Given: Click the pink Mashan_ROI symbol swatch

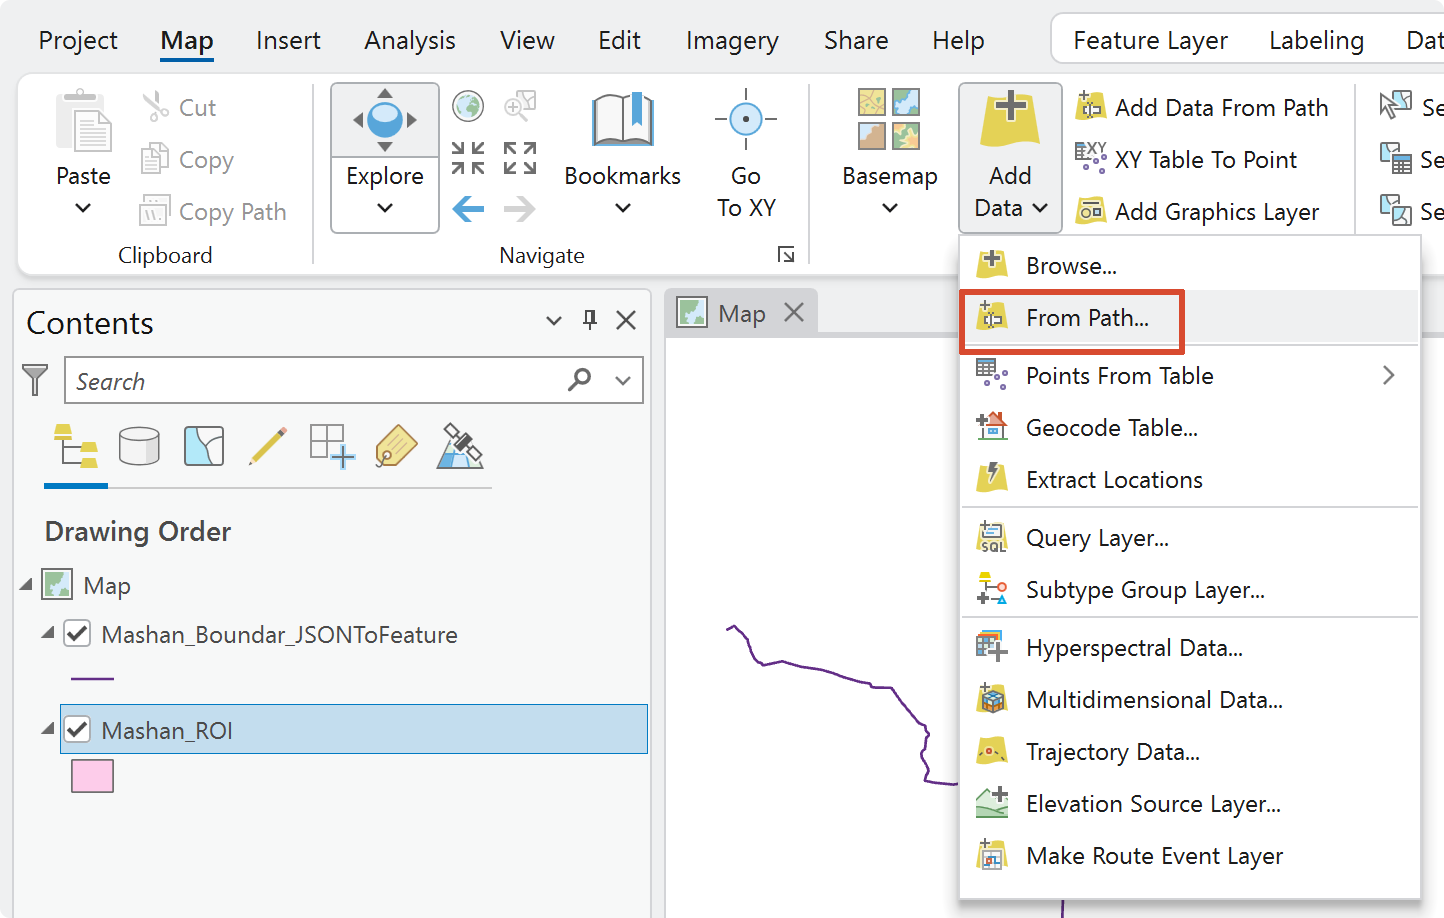Looking at the screenshot, I should coord(92,776).
